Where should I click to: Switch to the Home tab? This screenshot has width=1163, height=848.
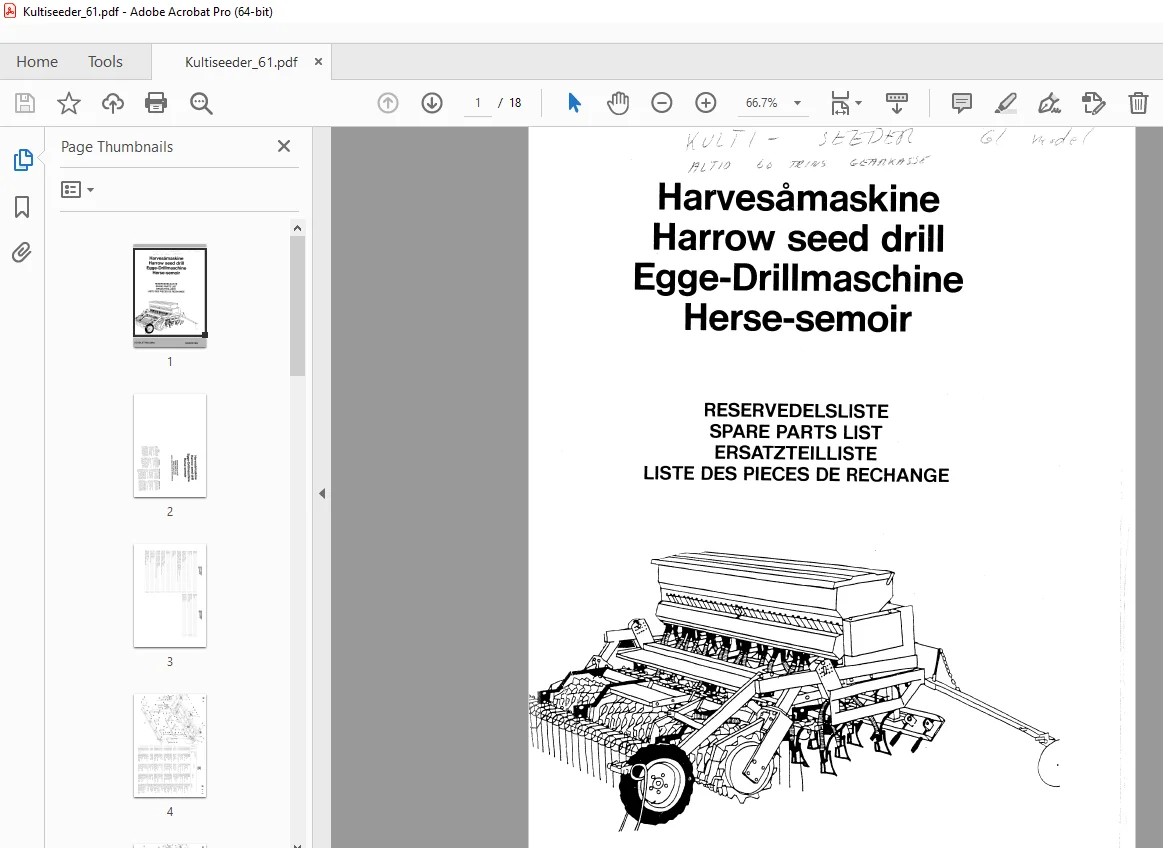point(37,62)
